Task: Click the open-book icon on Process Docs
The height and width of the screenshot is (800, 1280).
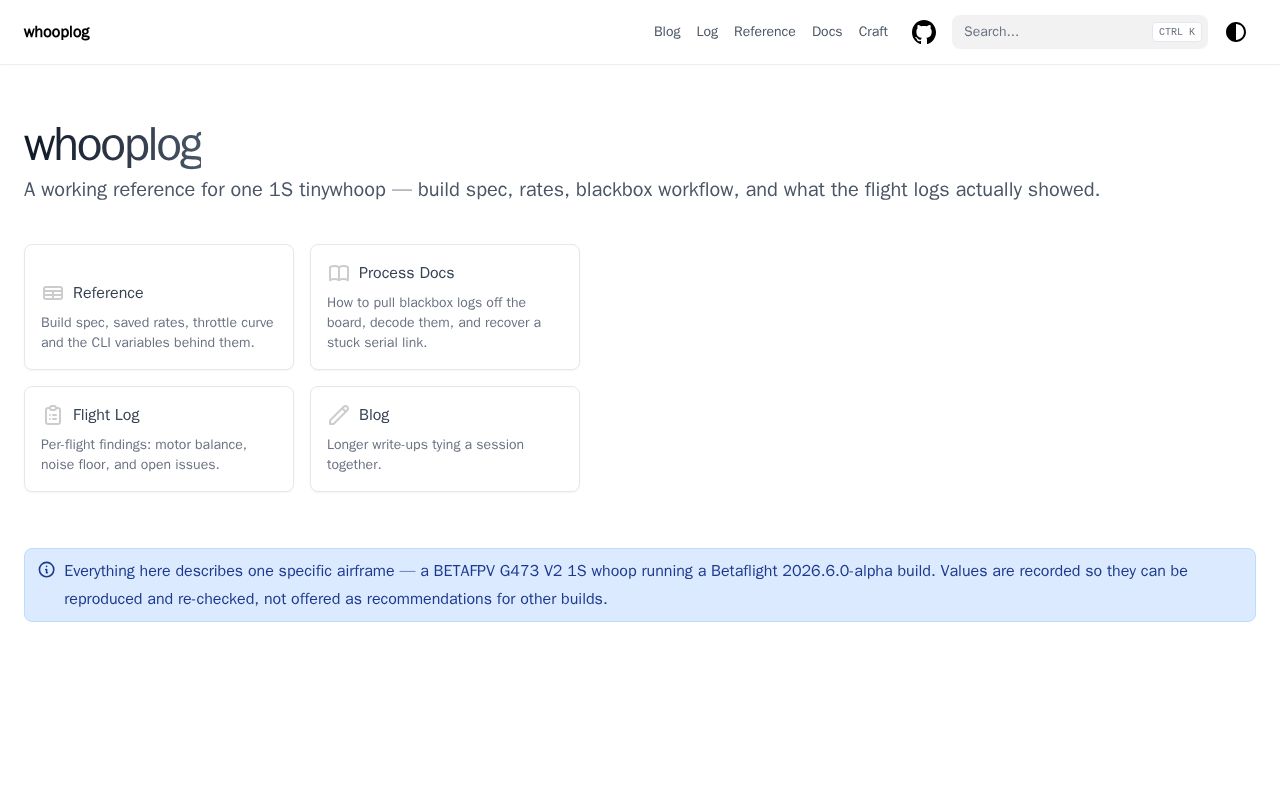Action: (x=339, y=273)
